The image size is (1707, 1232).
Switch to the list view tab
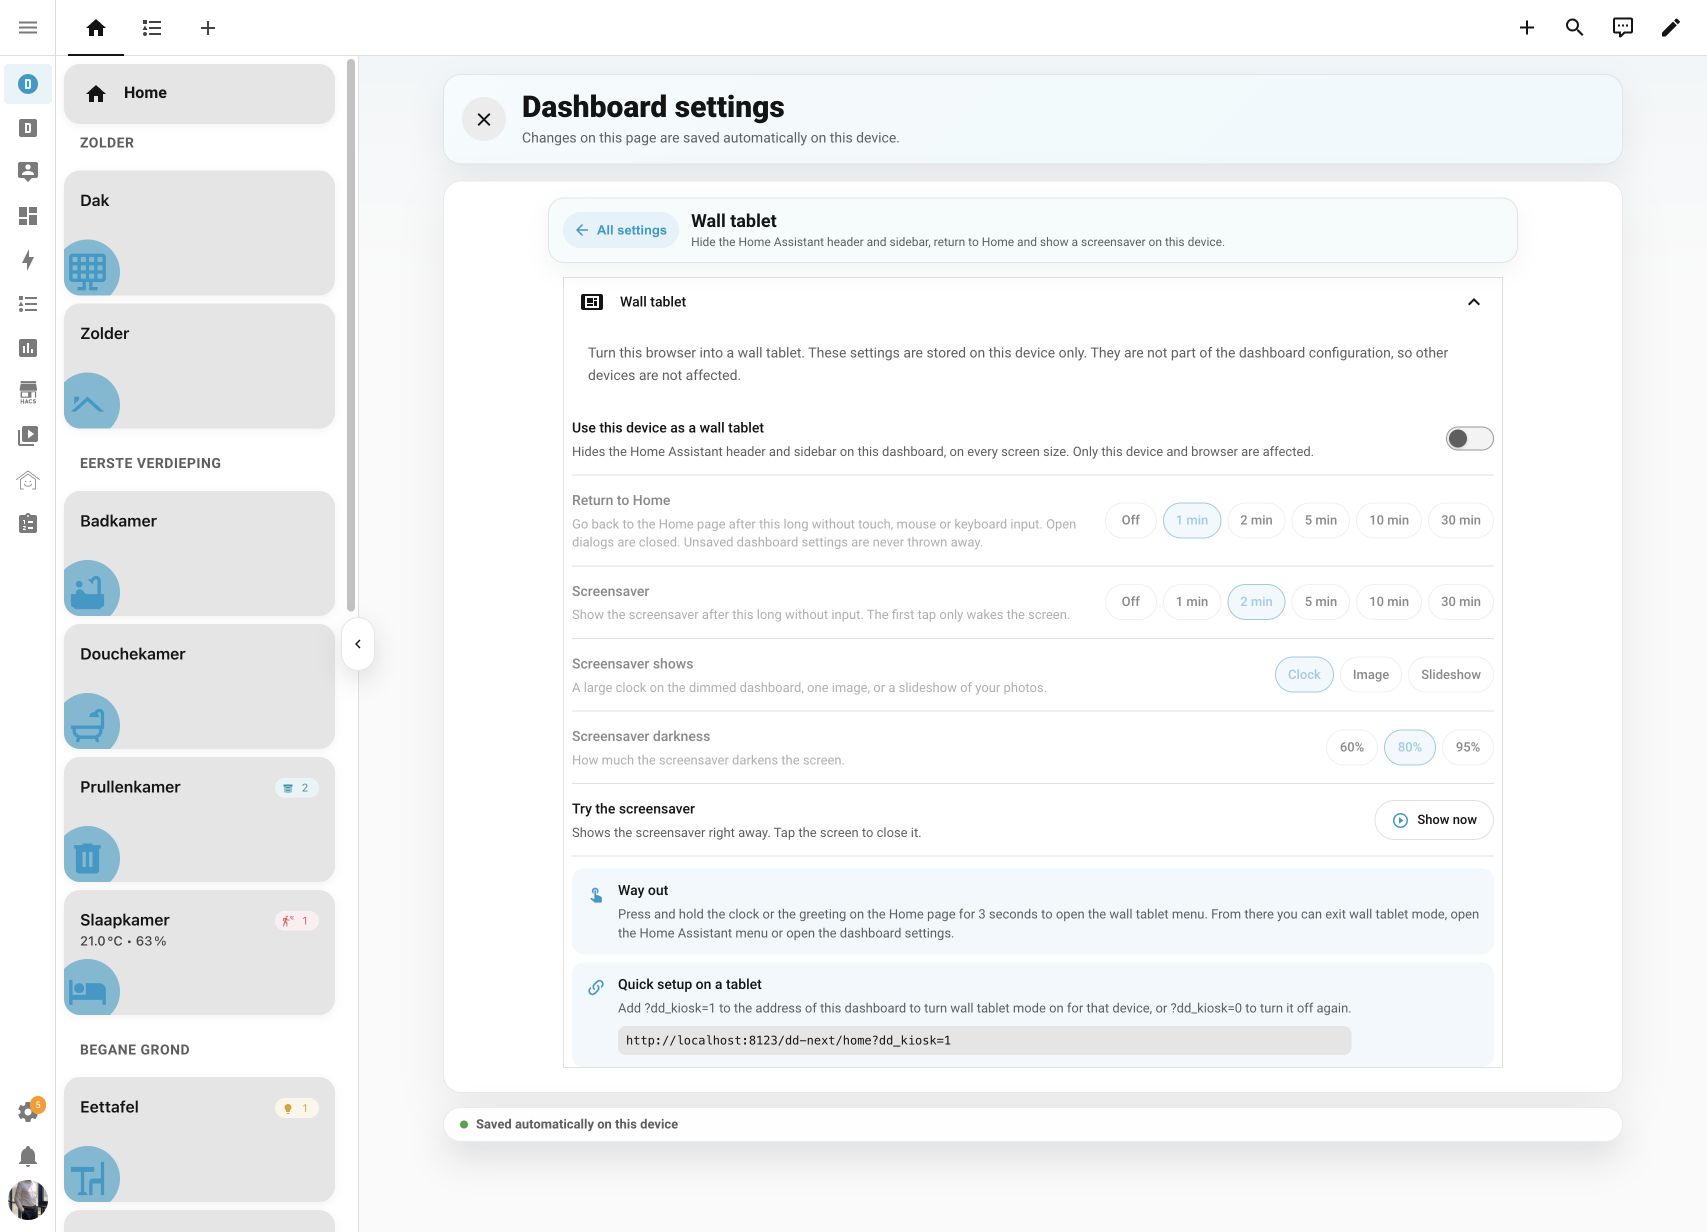coord(152,28)
